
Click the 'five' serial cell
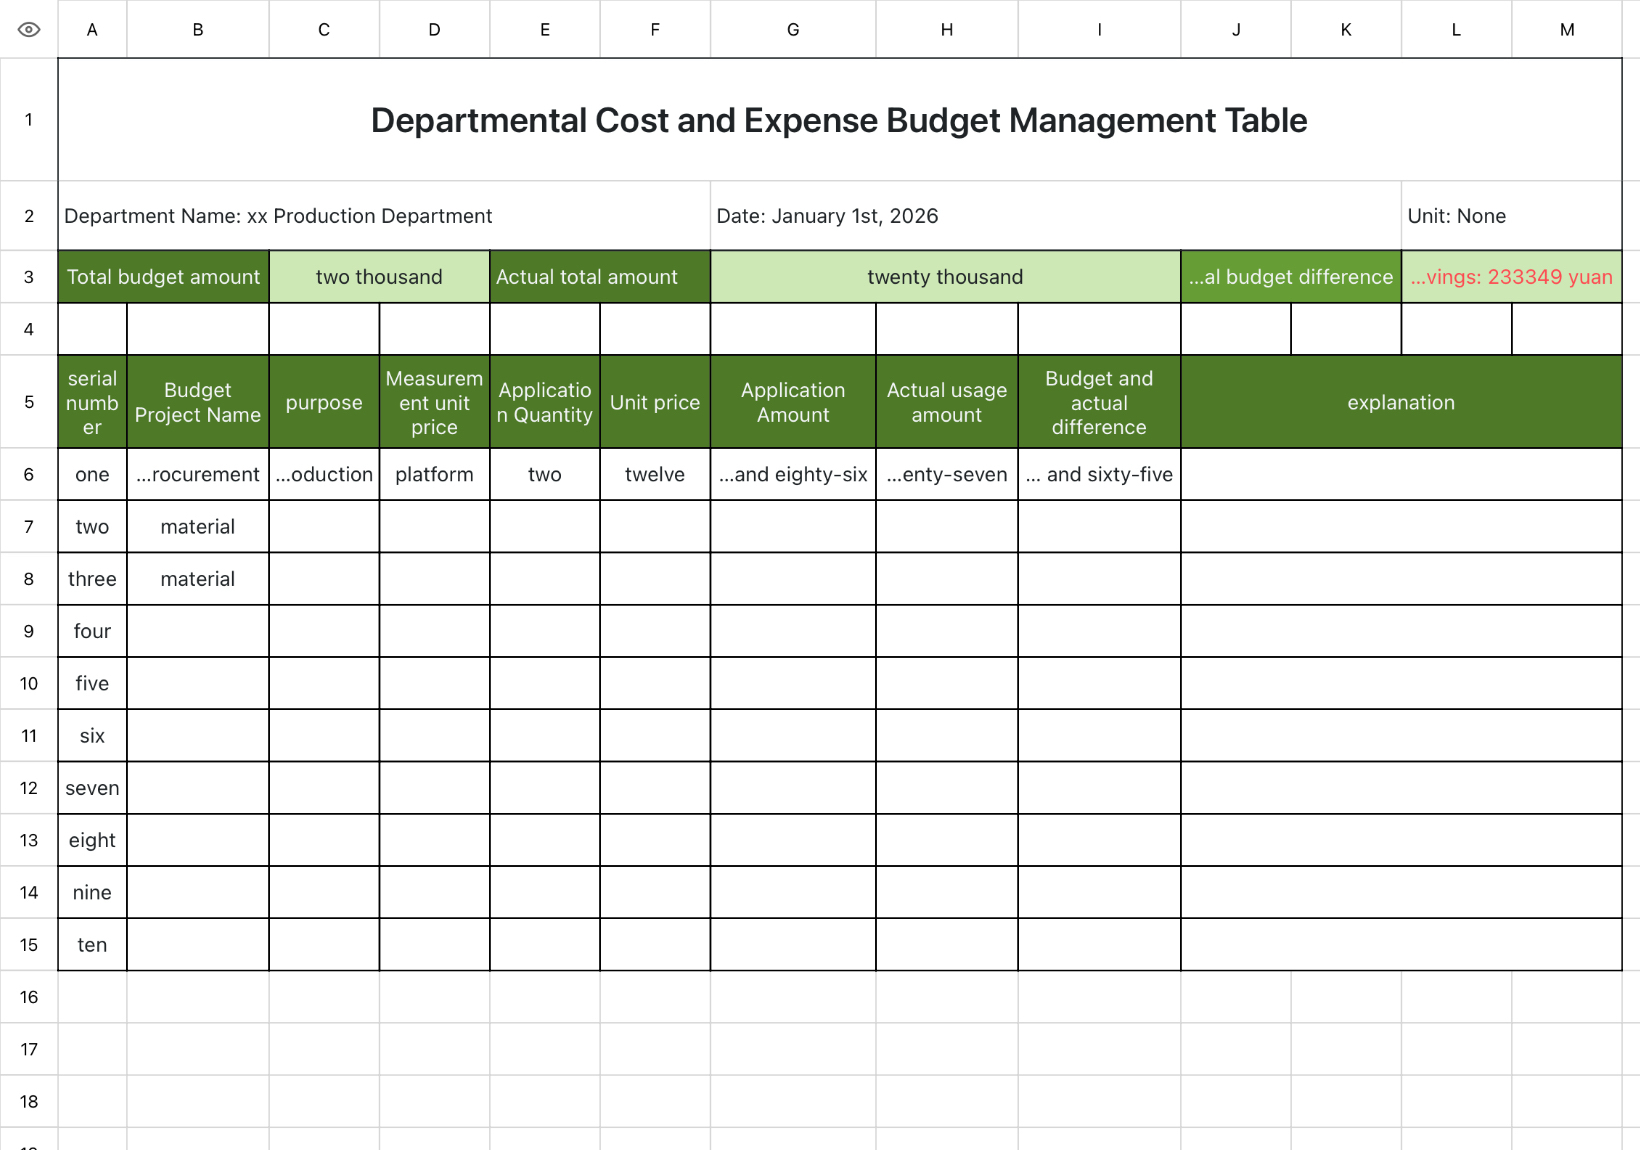92,683
